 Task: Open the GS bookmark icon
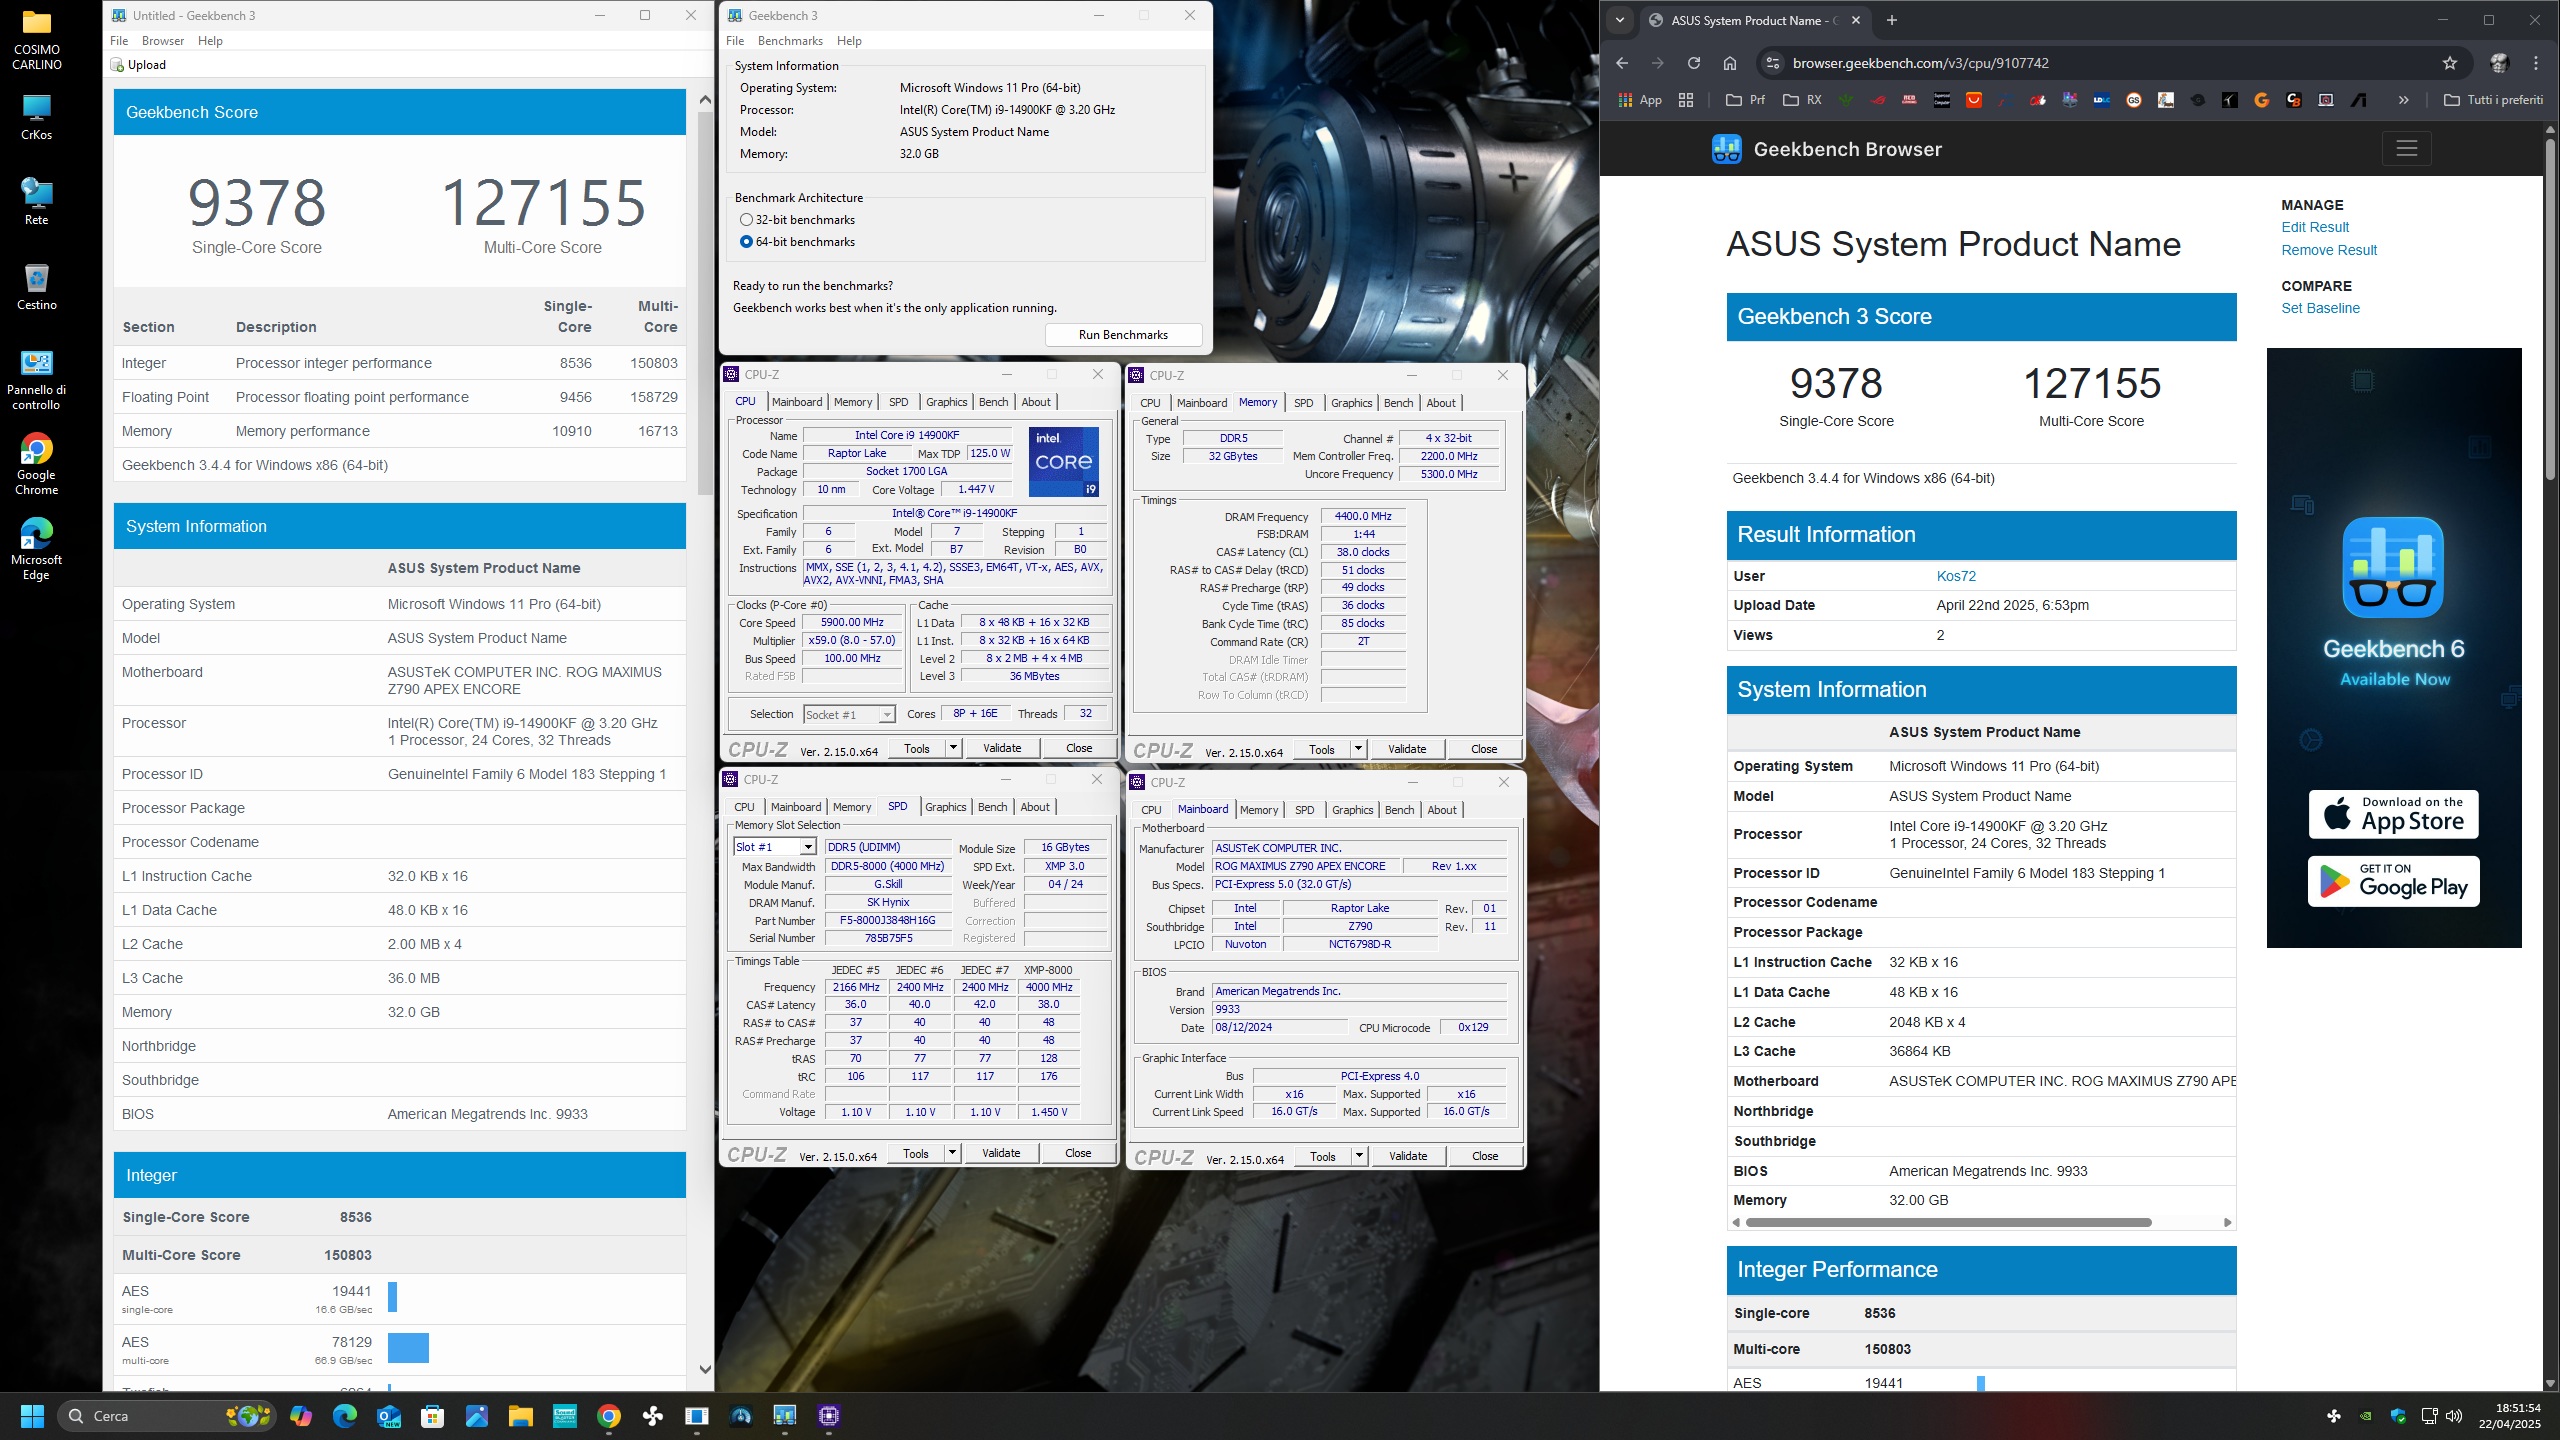click(x=2133, y=100)
